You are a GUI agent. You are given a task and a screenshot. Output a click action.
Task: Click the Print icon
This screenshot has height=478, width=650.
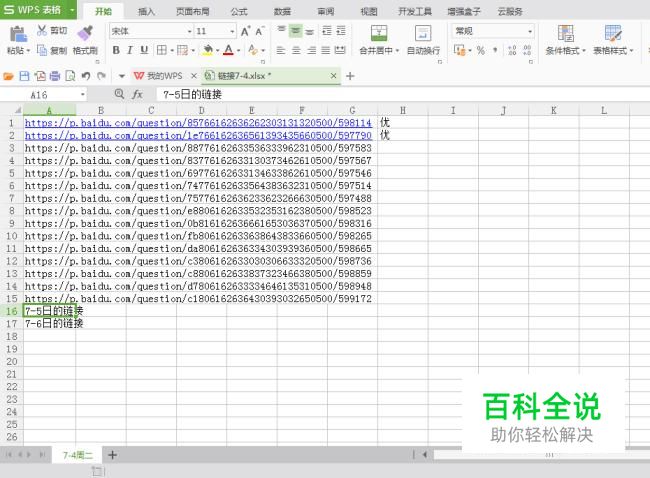pyautogui.click(x=55, y=76)
